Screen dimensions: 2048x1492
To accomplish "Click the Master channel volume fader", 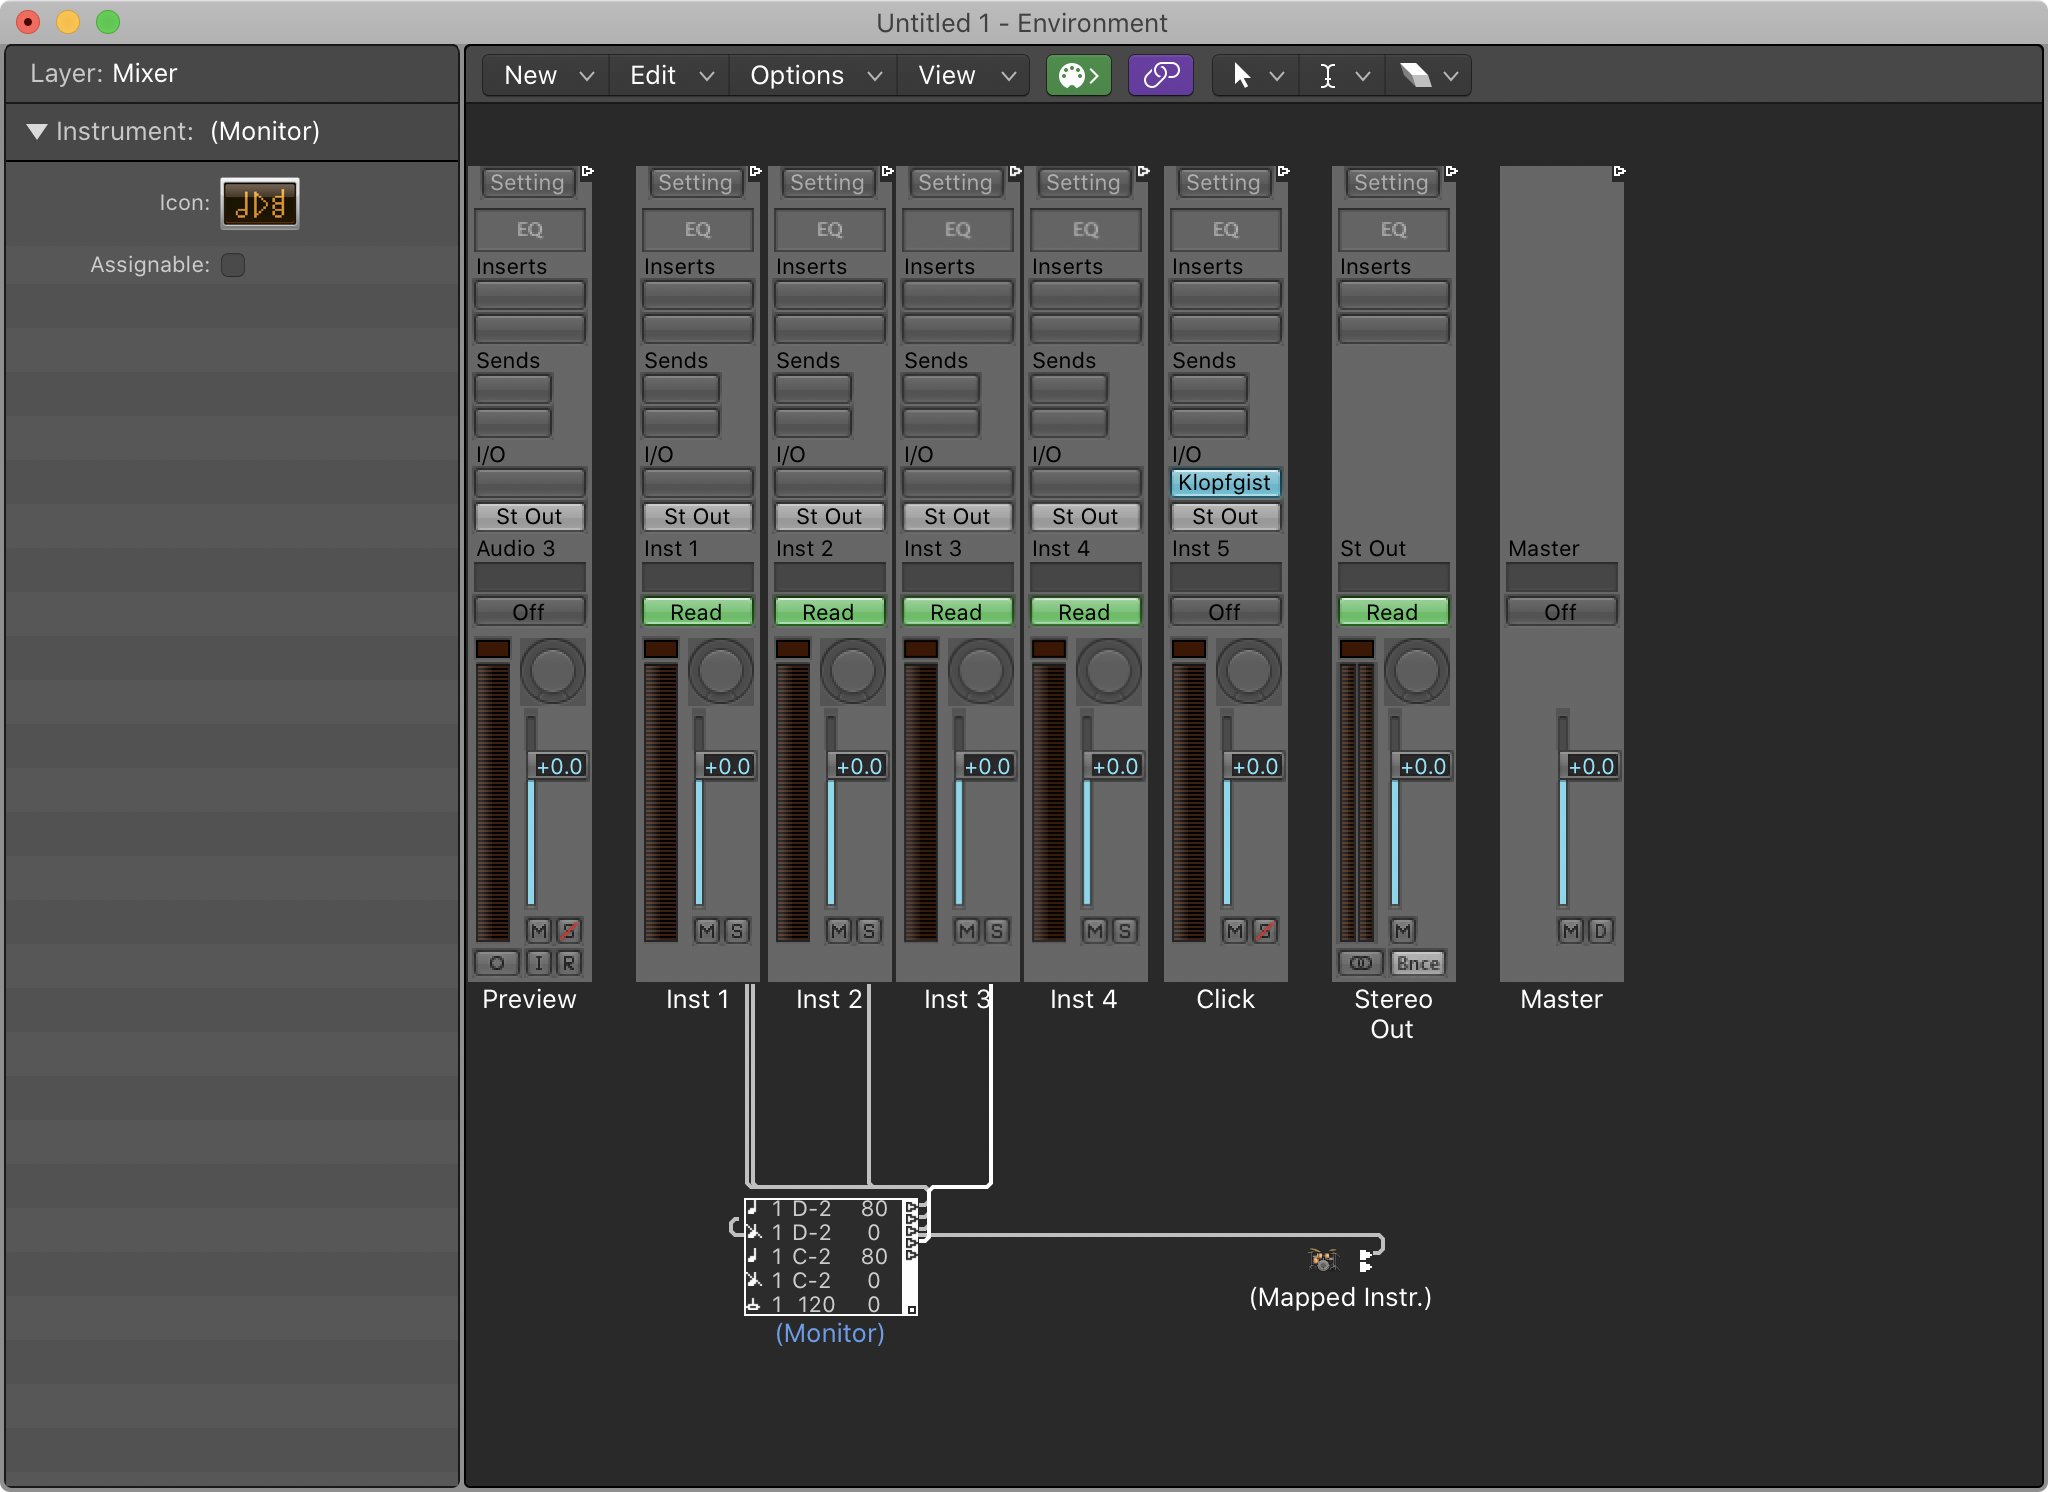I will 1590,766.
